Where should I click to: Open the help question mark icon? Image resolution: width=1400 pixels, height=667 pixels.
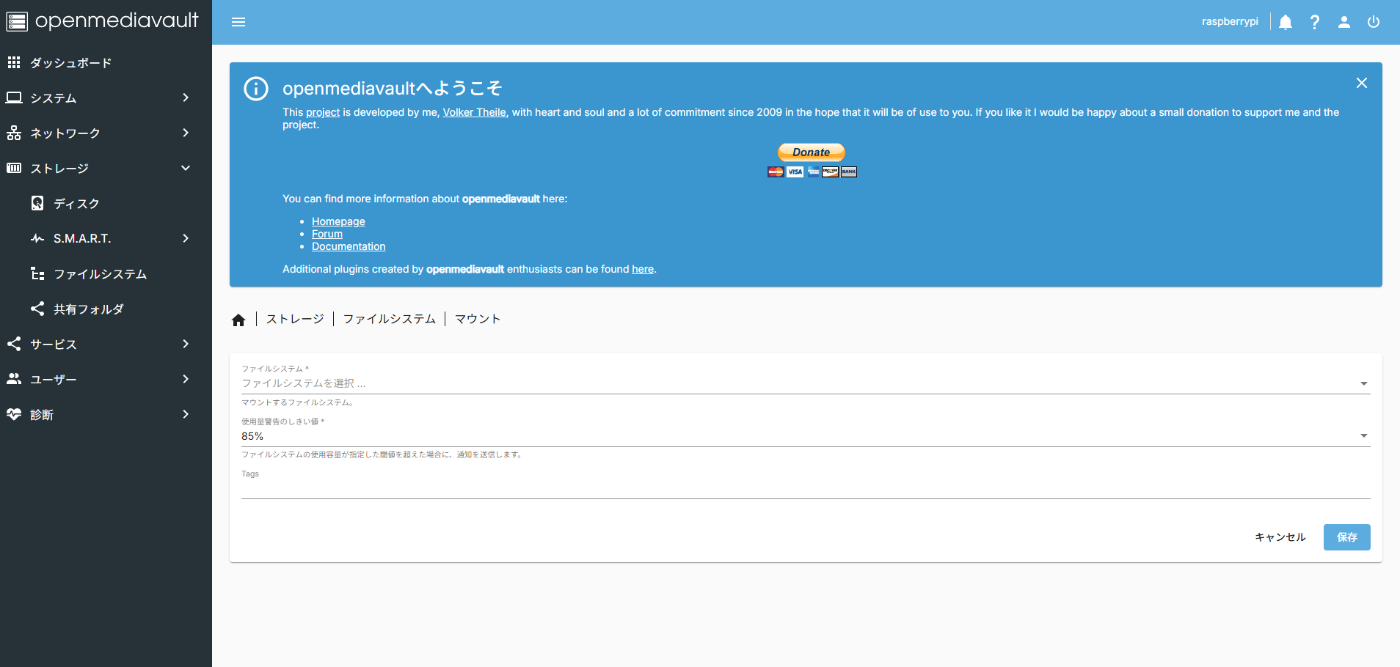click(1315, 22)
